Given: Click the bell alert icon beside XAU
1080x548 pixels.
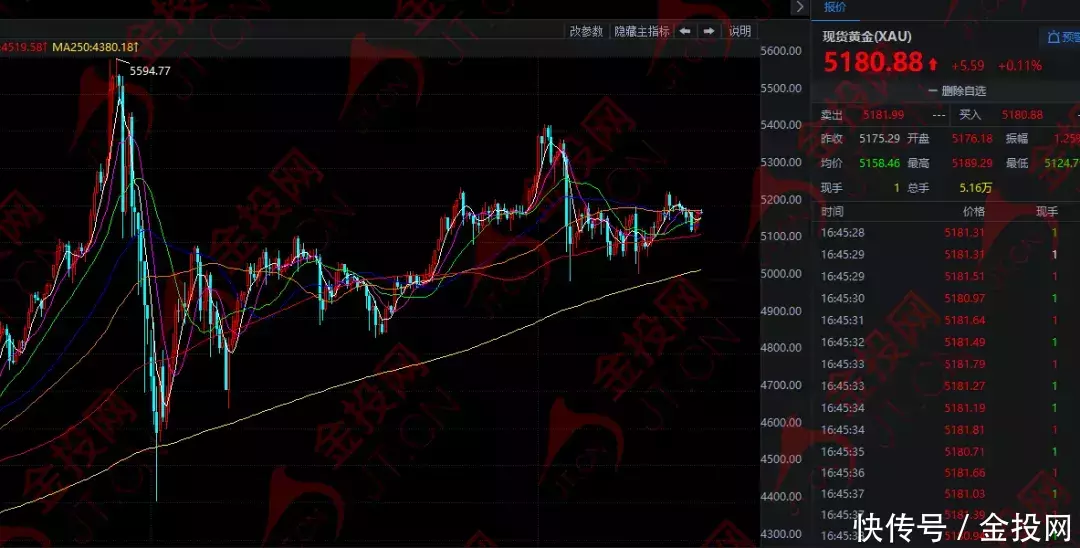Looking at the screenshot, I should tap(1053, 37).
